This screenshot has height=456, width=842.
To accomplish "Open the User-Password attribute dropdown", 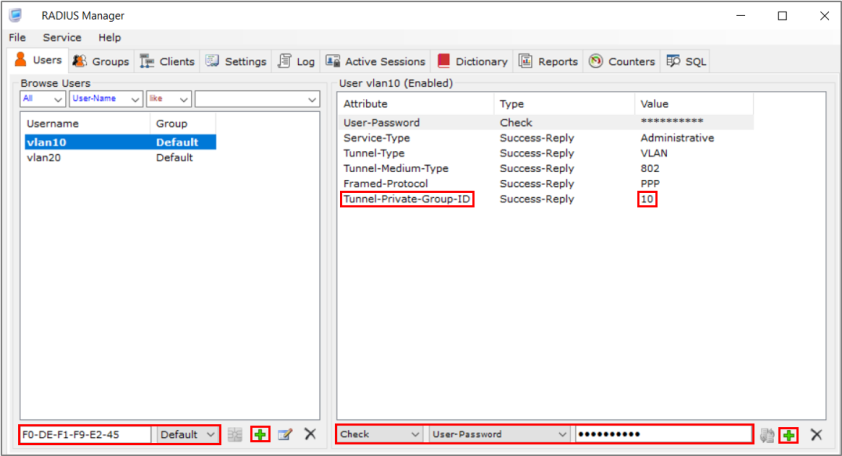I will pos(562,435).
